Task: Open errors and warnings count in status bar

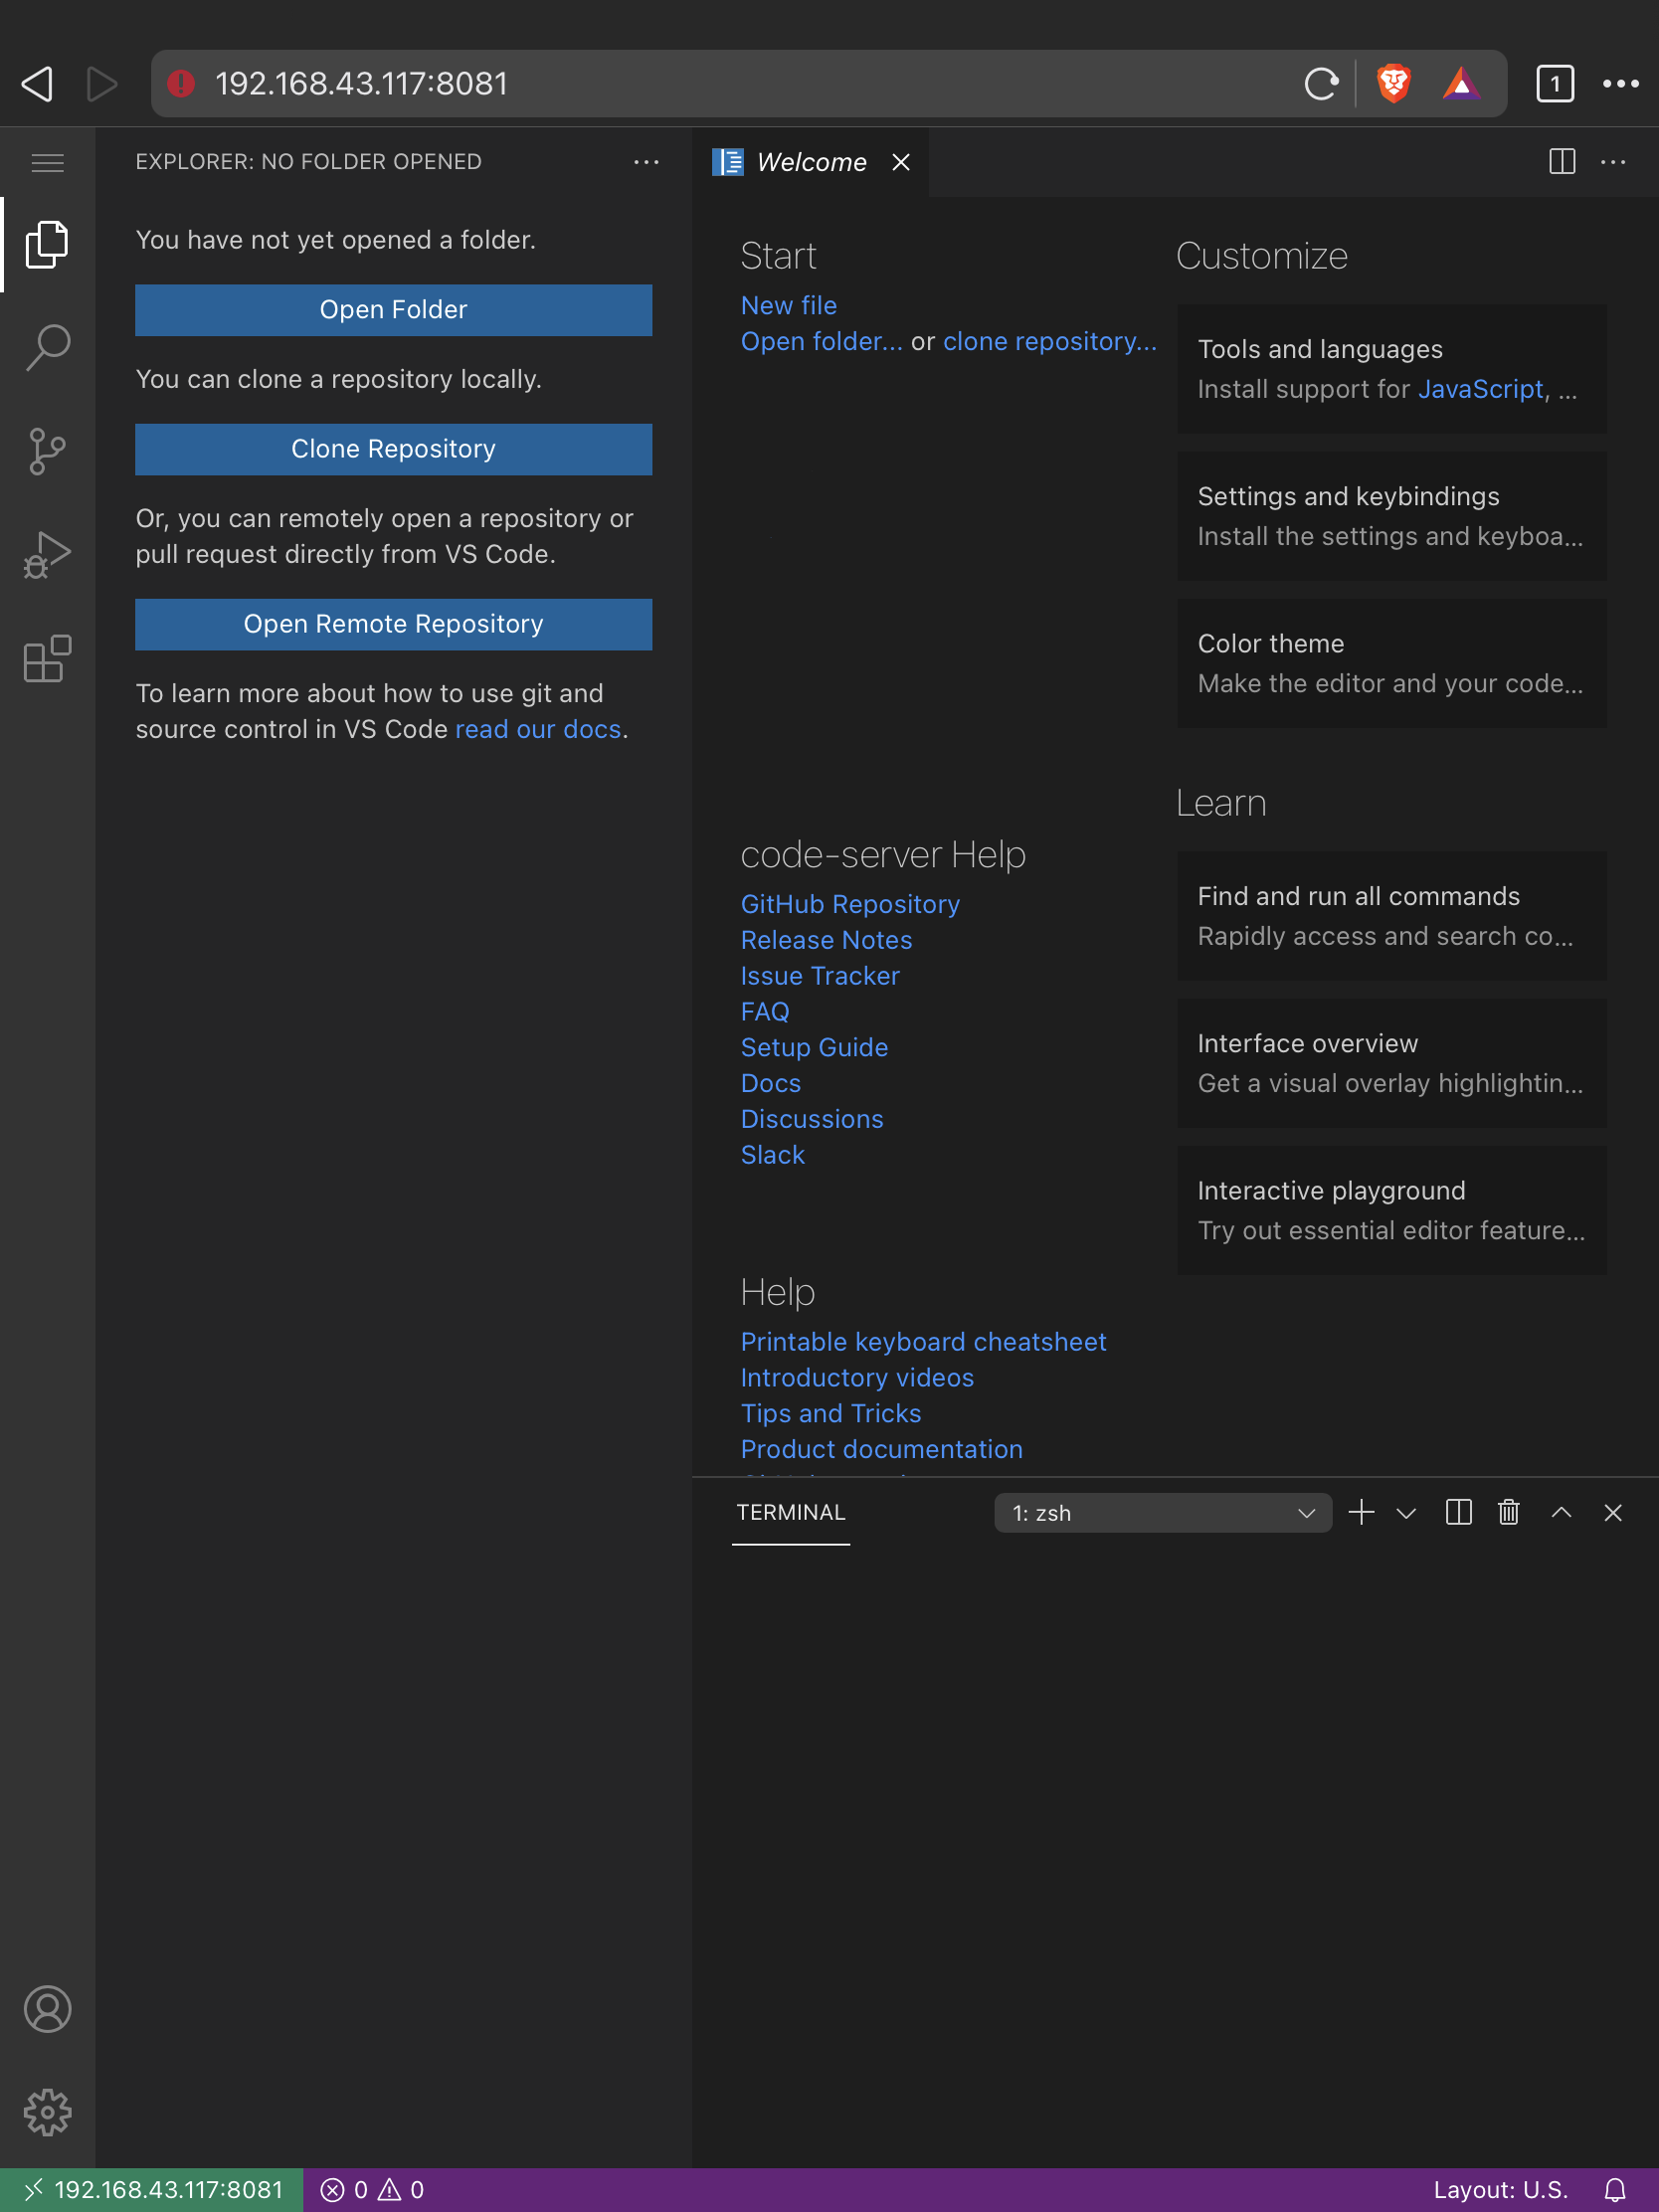Action: point(372,2190)
